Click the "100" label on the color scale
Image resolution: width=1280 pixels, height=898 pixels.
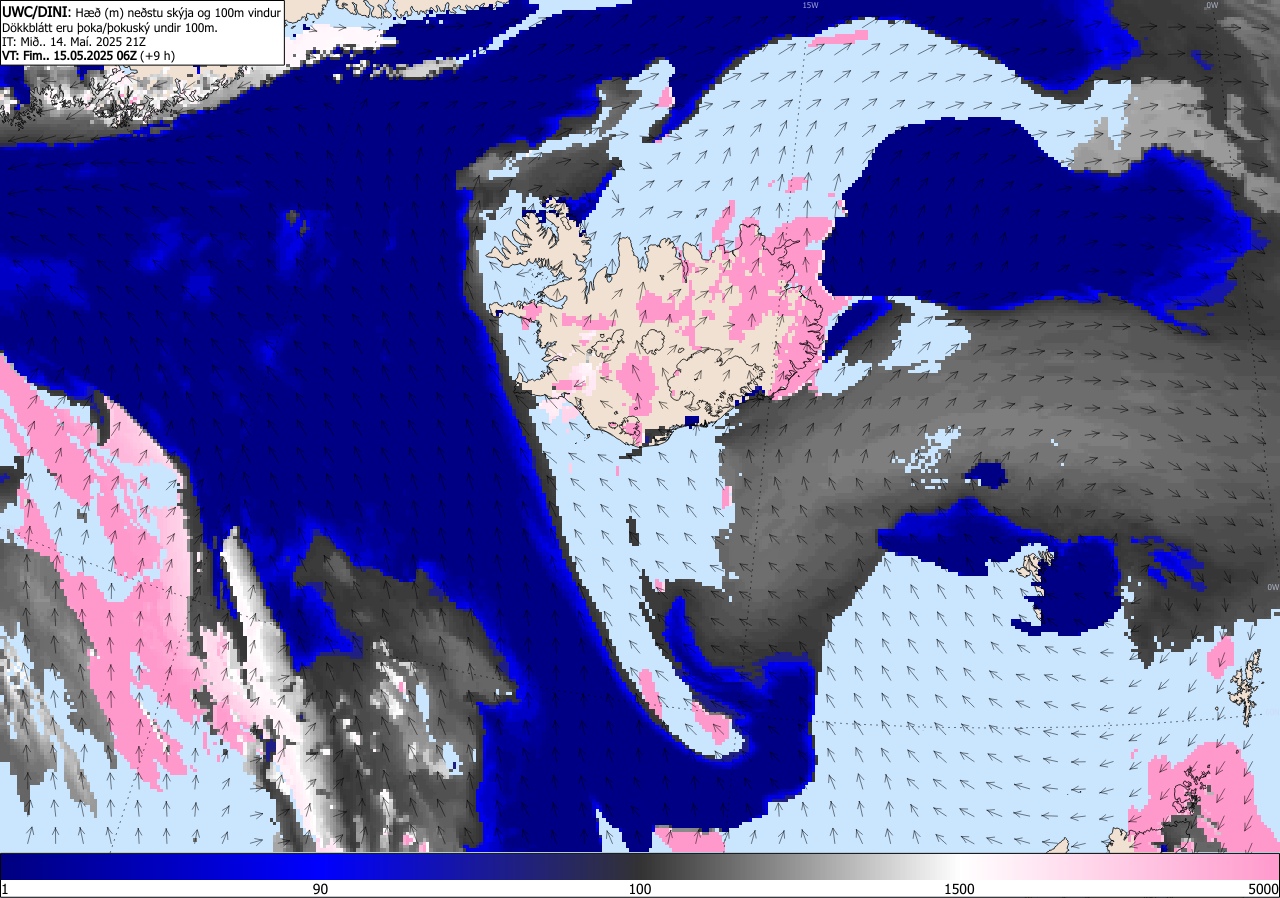click(640, 889)
